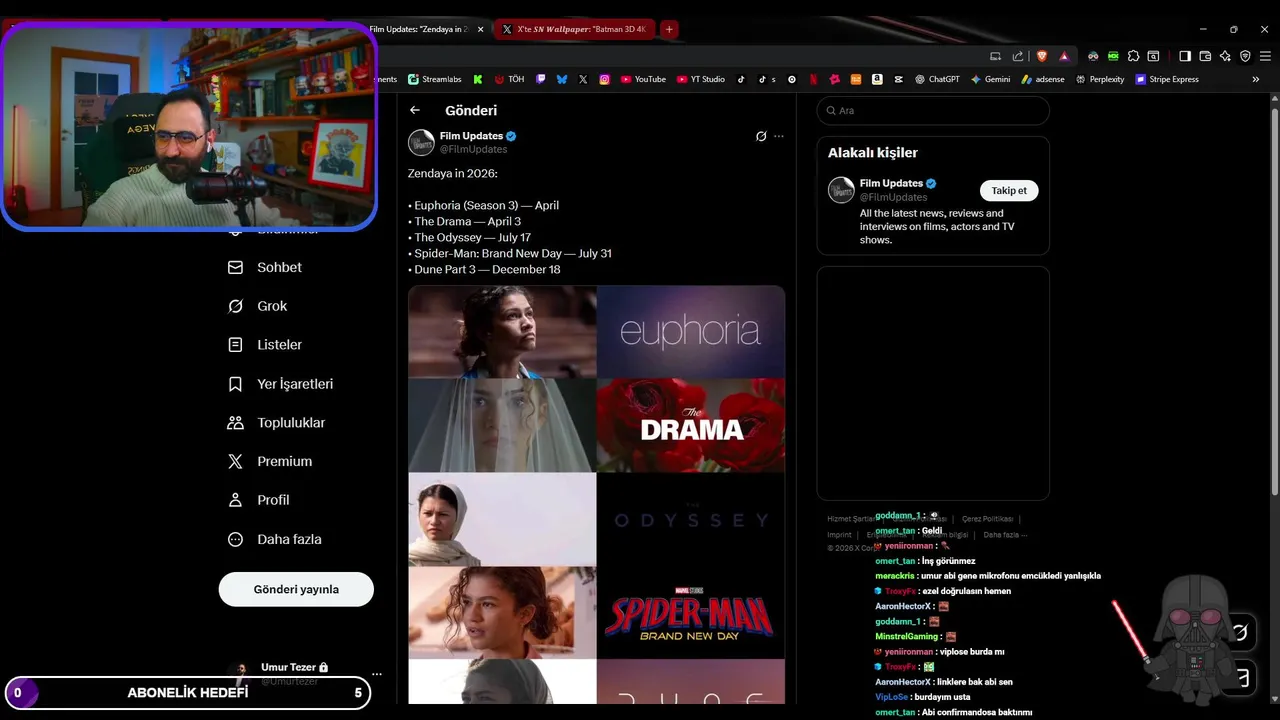Image resolution: width=1280 pixels, height=720 pixels.
Task: Open the Daha fazla footer link
Action: point(1005,535)
